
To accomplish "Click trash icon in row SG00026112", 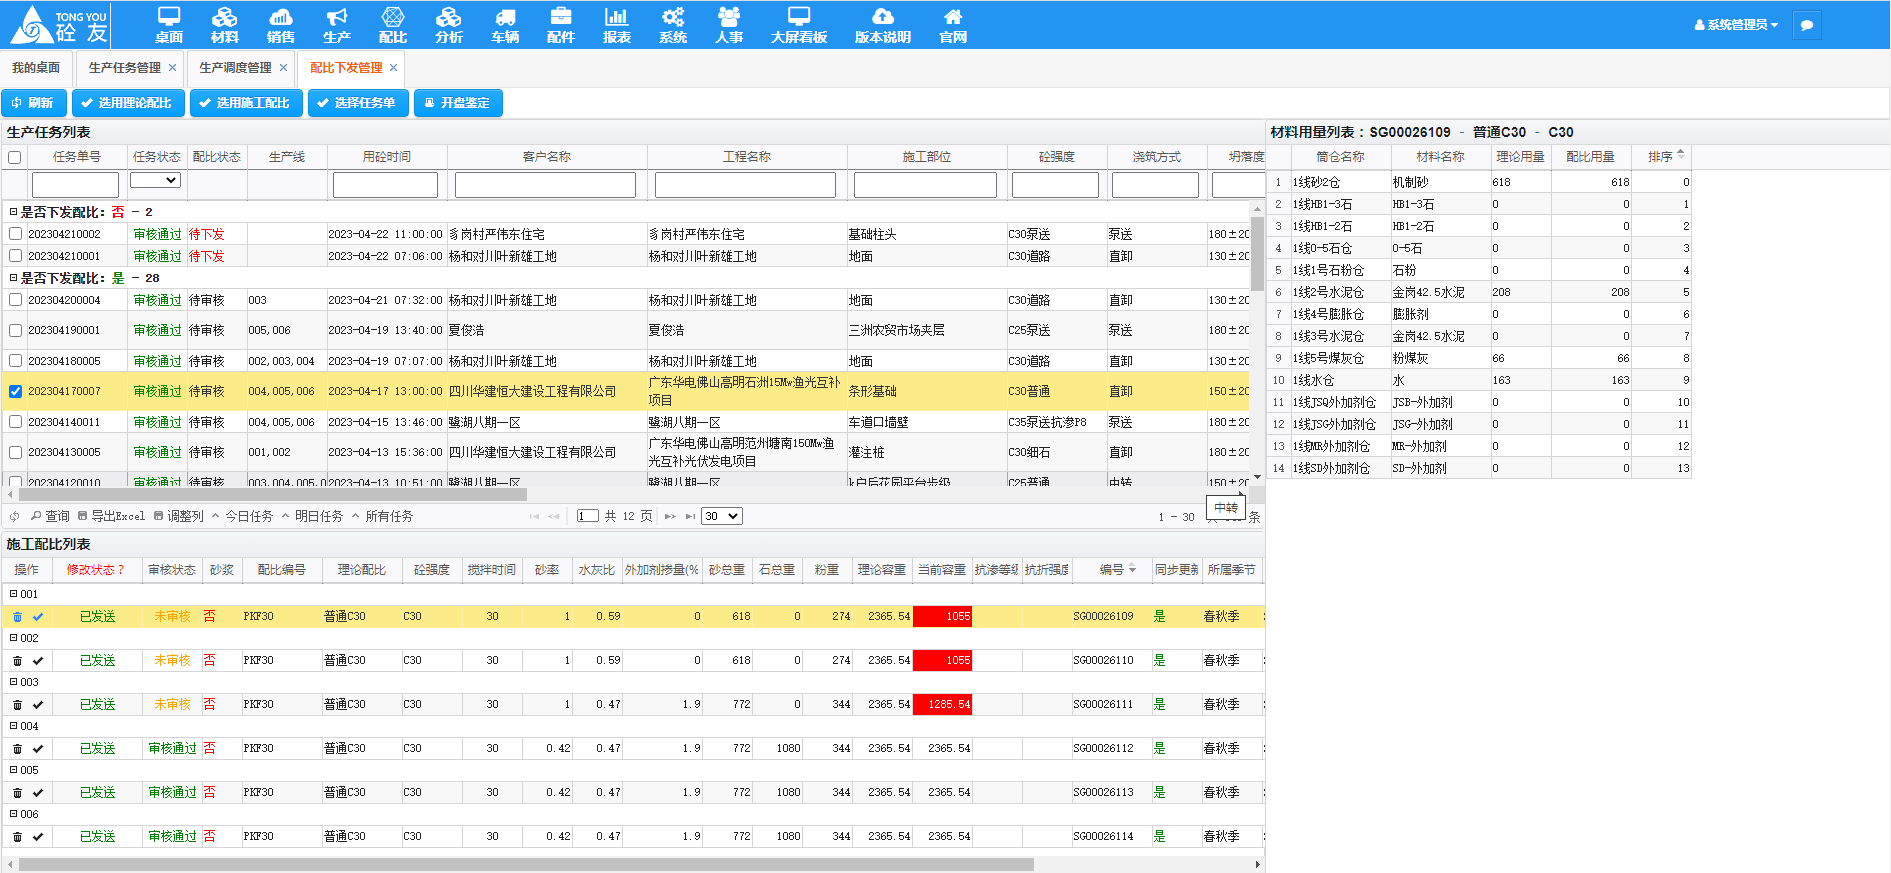I will point(17,749).
